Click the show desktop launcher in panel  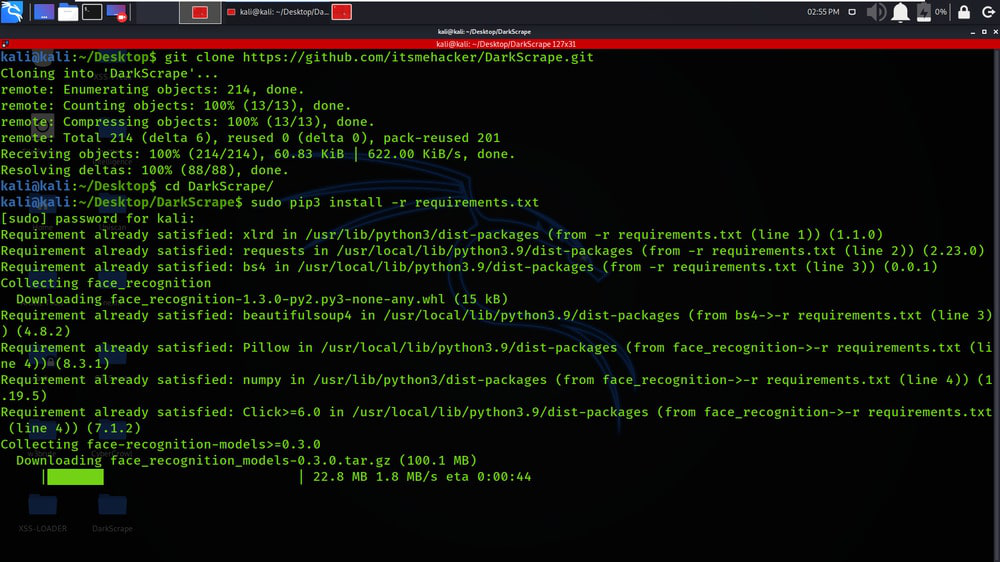pyautogui.click(x=43, y=12)
